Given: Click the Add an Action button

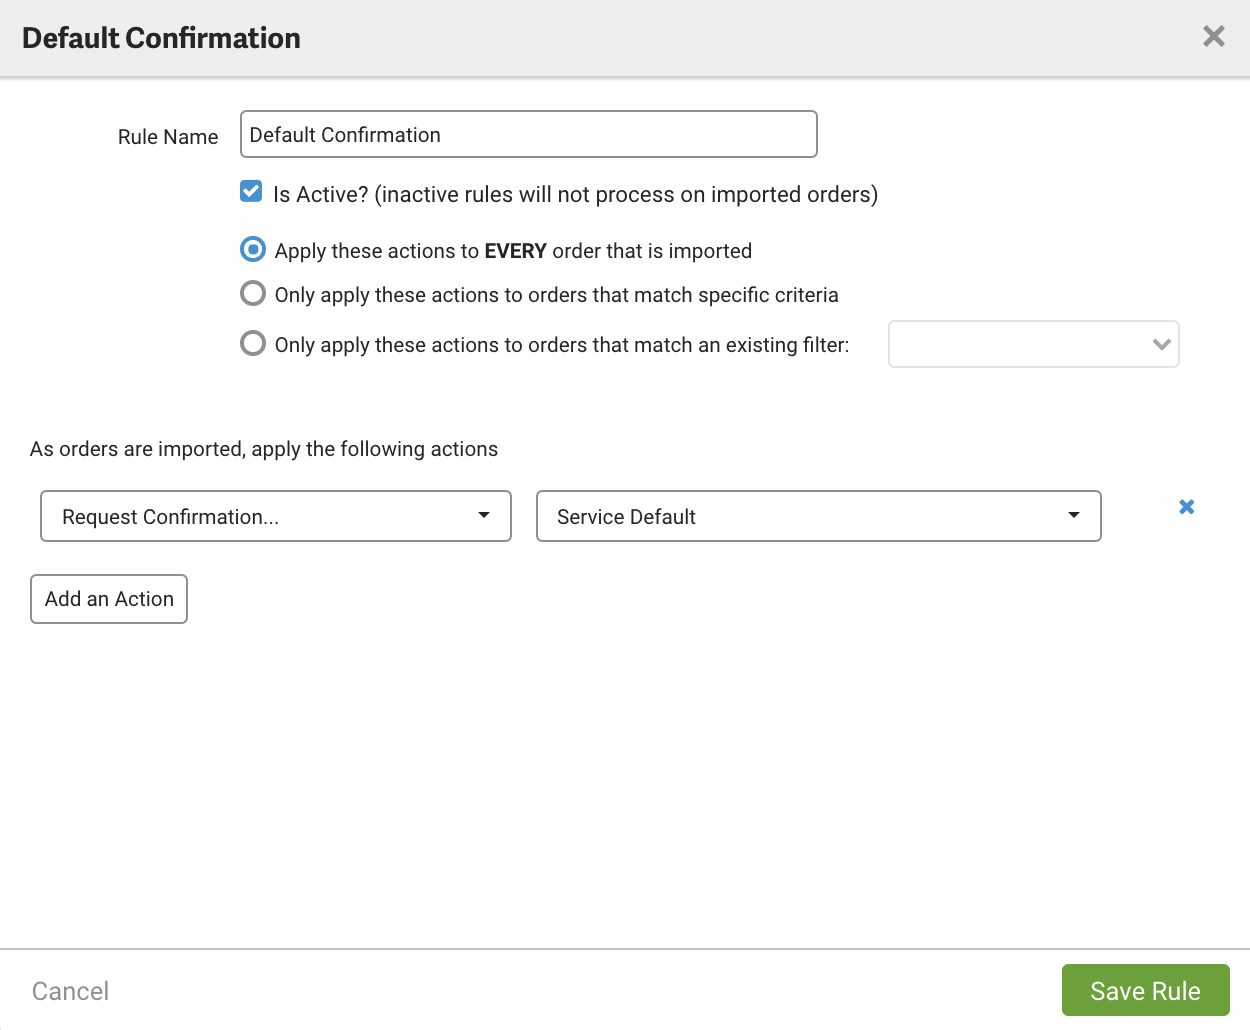Looking at the screenshot, I should pyautogui.click(x=109, y=599).
